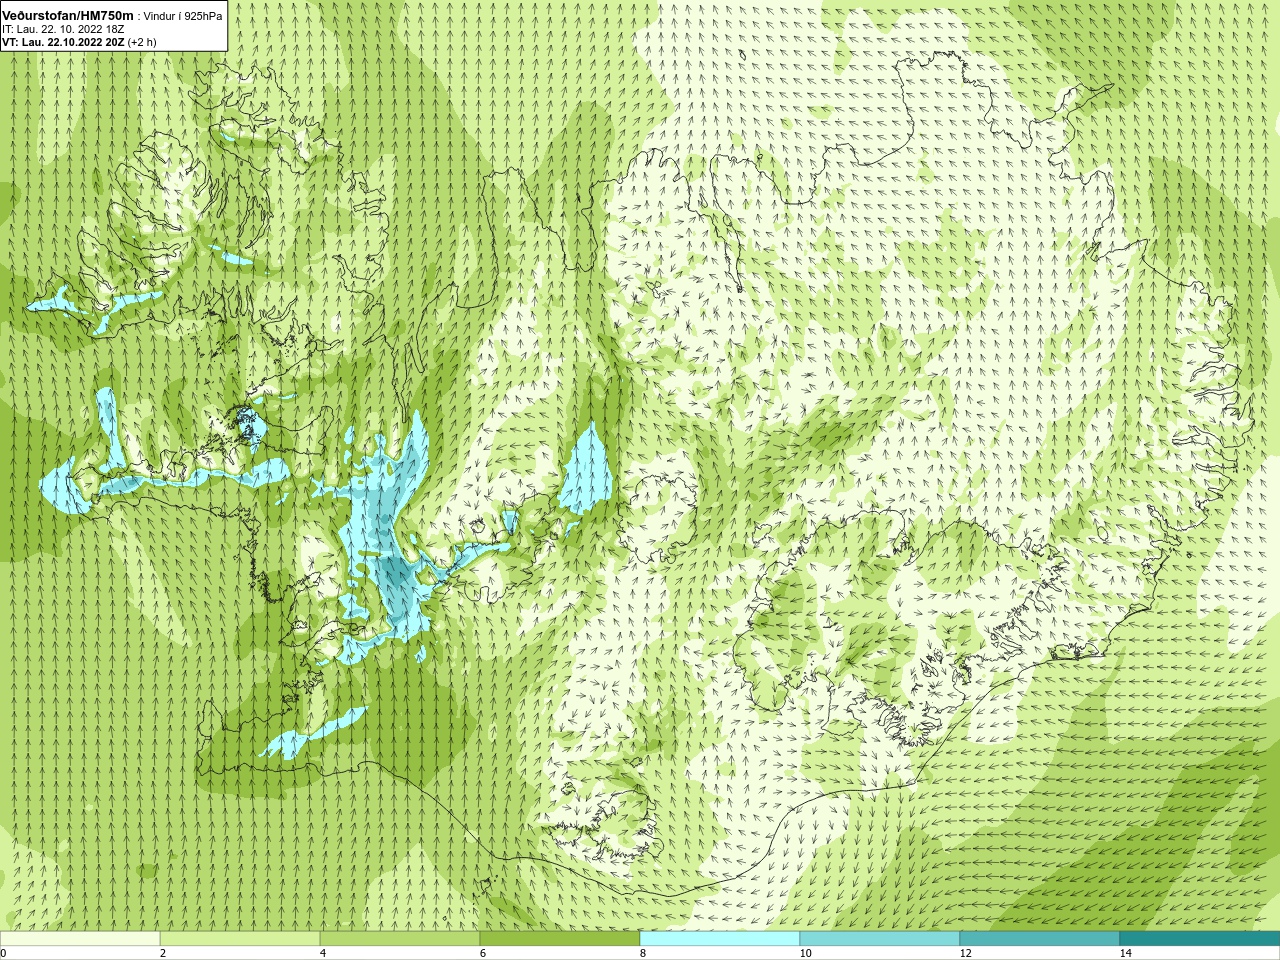1280x960 pixels.
Task: Click the palest legend swatch between 0 and 2
Action: [x=80, y=939]
